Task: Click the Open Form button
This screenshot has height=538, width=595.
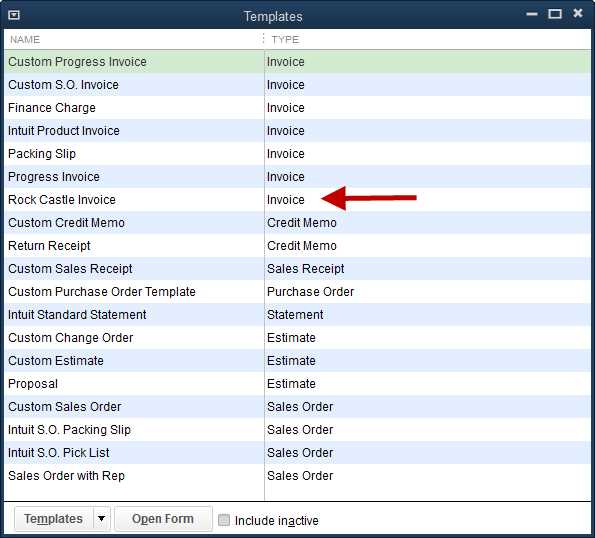Action: (x=163, y=518)
